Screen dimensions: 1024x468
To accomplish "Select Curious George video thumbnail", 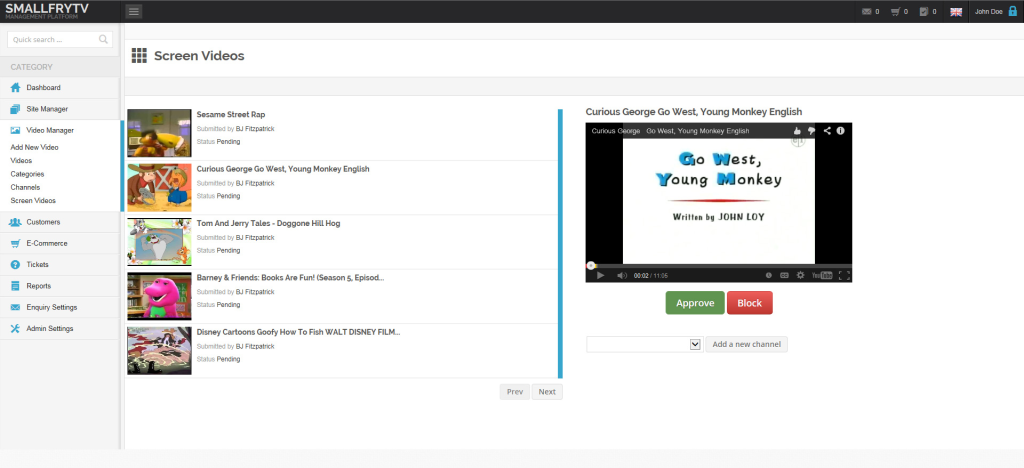I will [x=159, y=187].
